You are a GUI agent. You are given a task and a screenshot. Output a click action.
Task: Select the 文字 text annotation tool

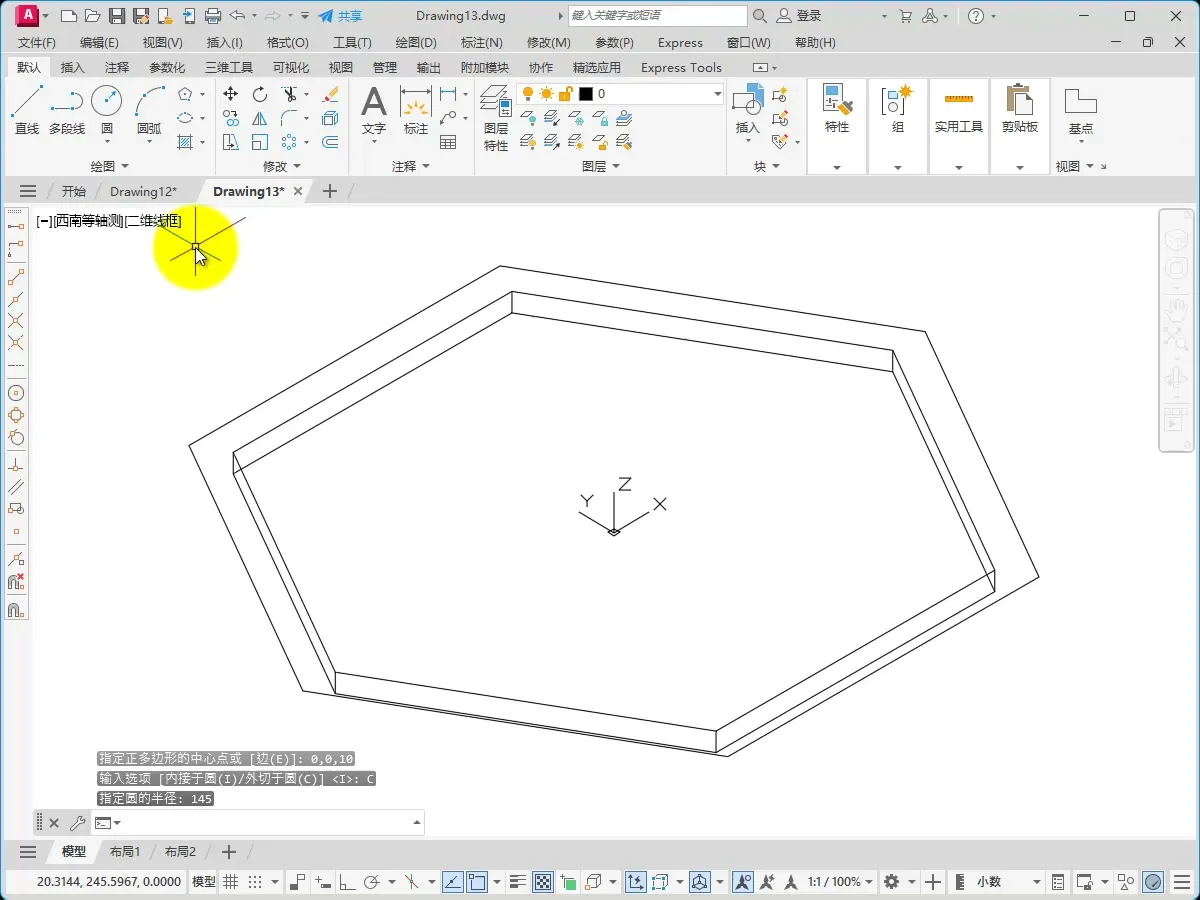point(373,109)
